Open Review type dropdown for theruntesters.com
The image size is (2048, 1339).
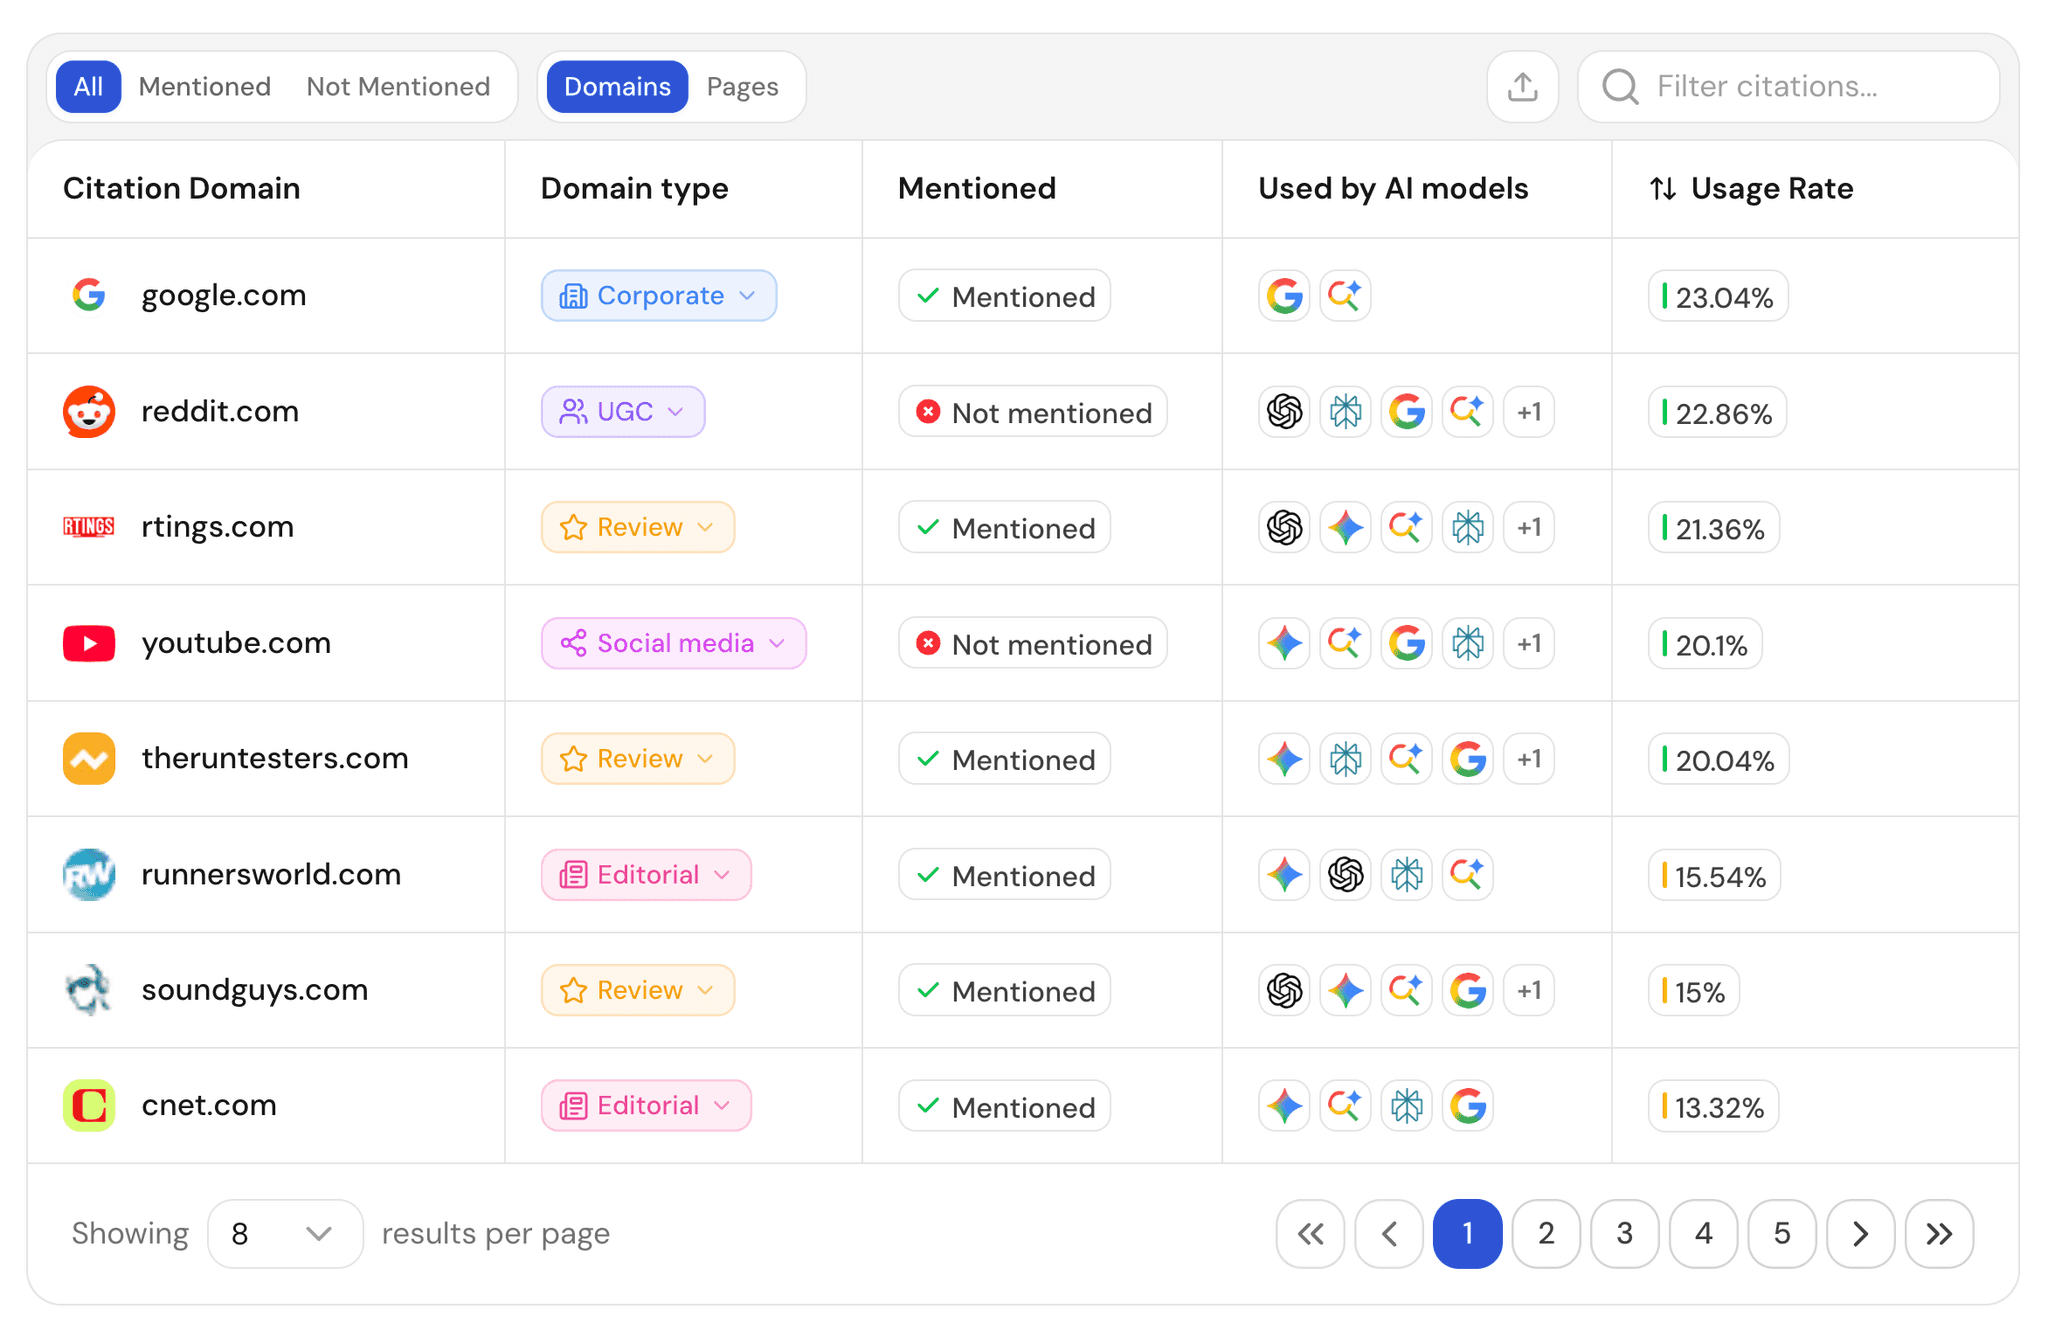coord(638,759)
